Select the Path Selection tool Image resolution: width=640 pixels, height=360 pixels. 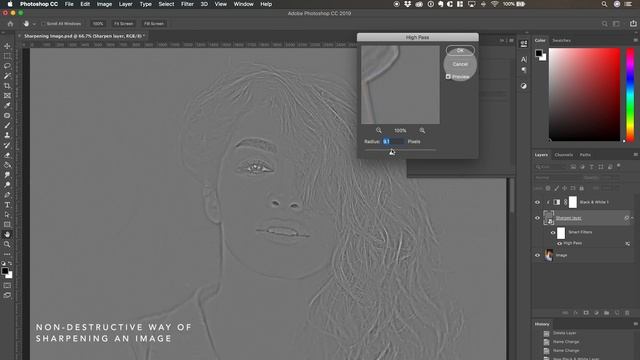coord(7,214)
